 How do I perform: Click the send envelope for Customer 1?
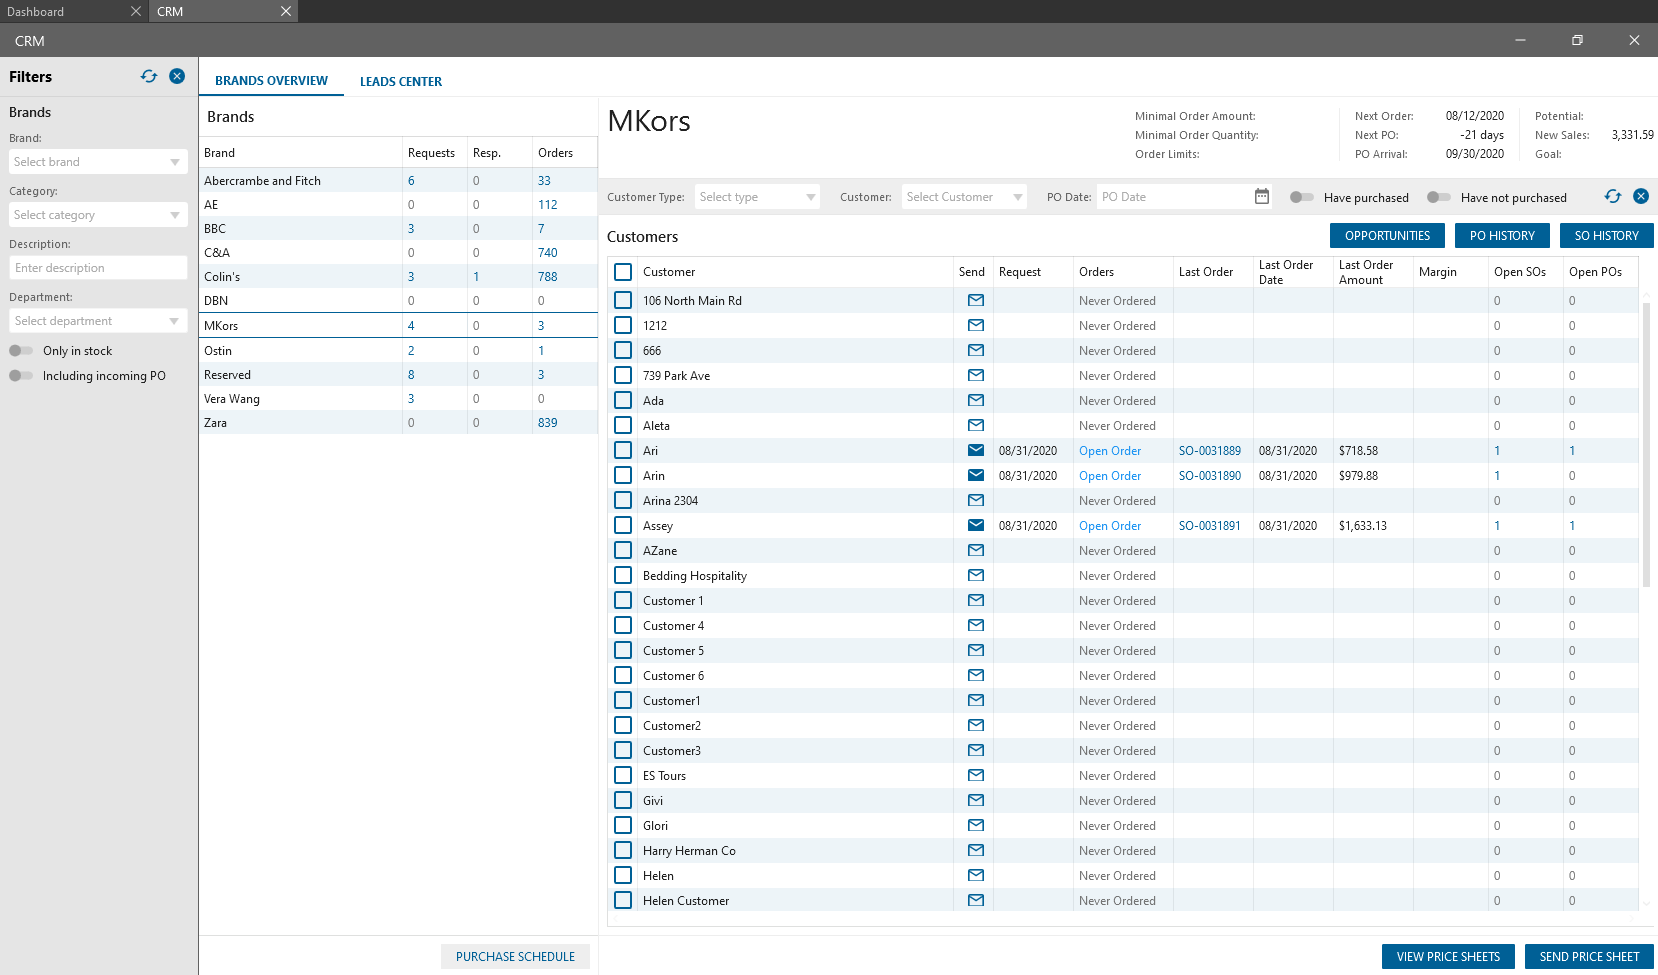[976, 600]
